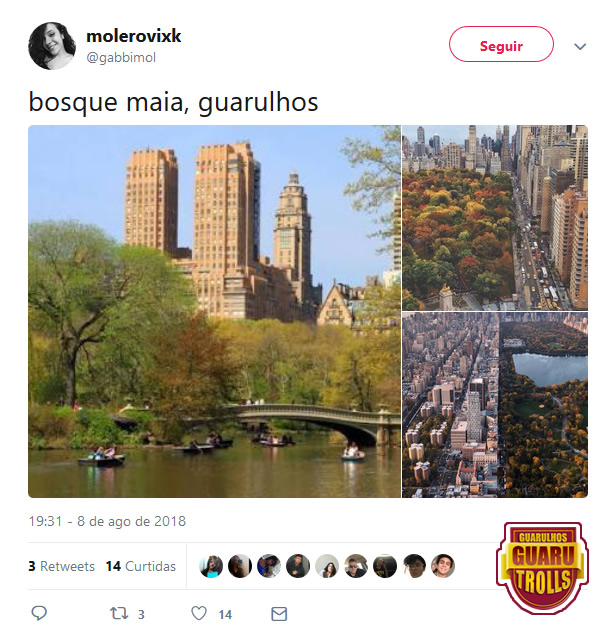The width and height of the screenshot is (615, 632).
Task: Like the tweet with the heart icon
Action: (199, 613)
